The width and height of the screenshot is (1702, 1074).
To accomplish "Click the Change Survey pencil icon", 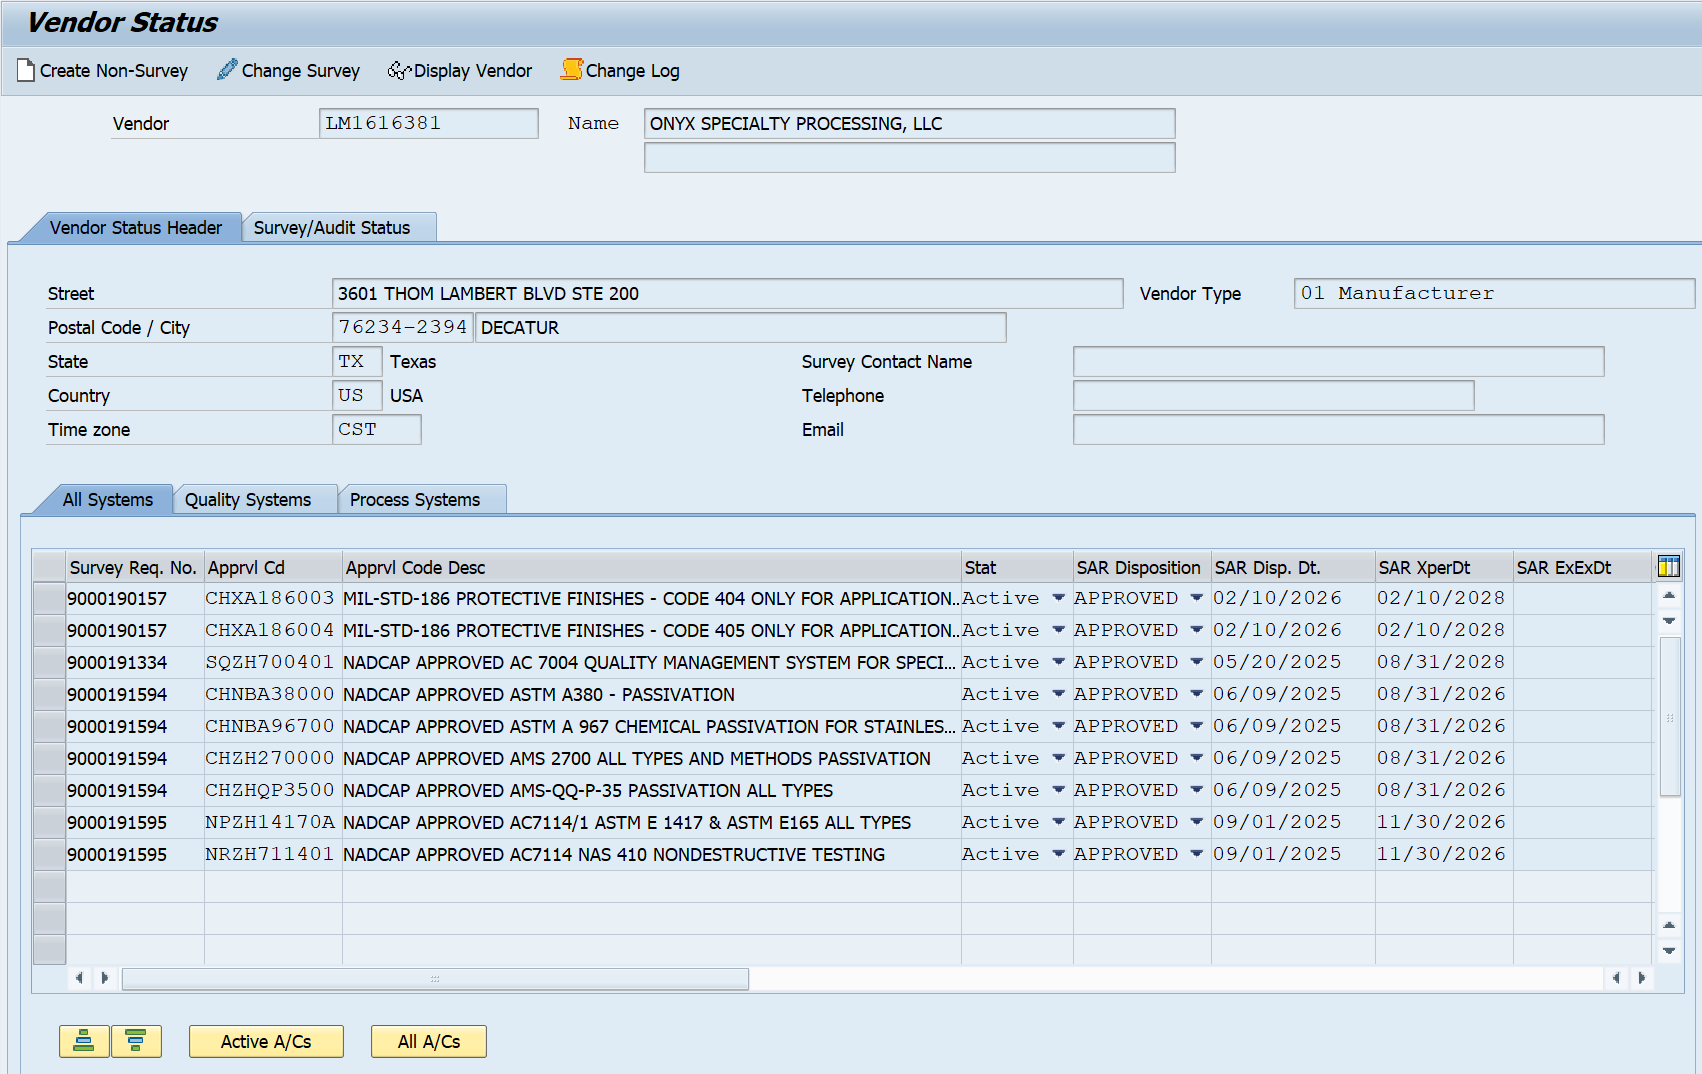I will click(x=227, y=70).
